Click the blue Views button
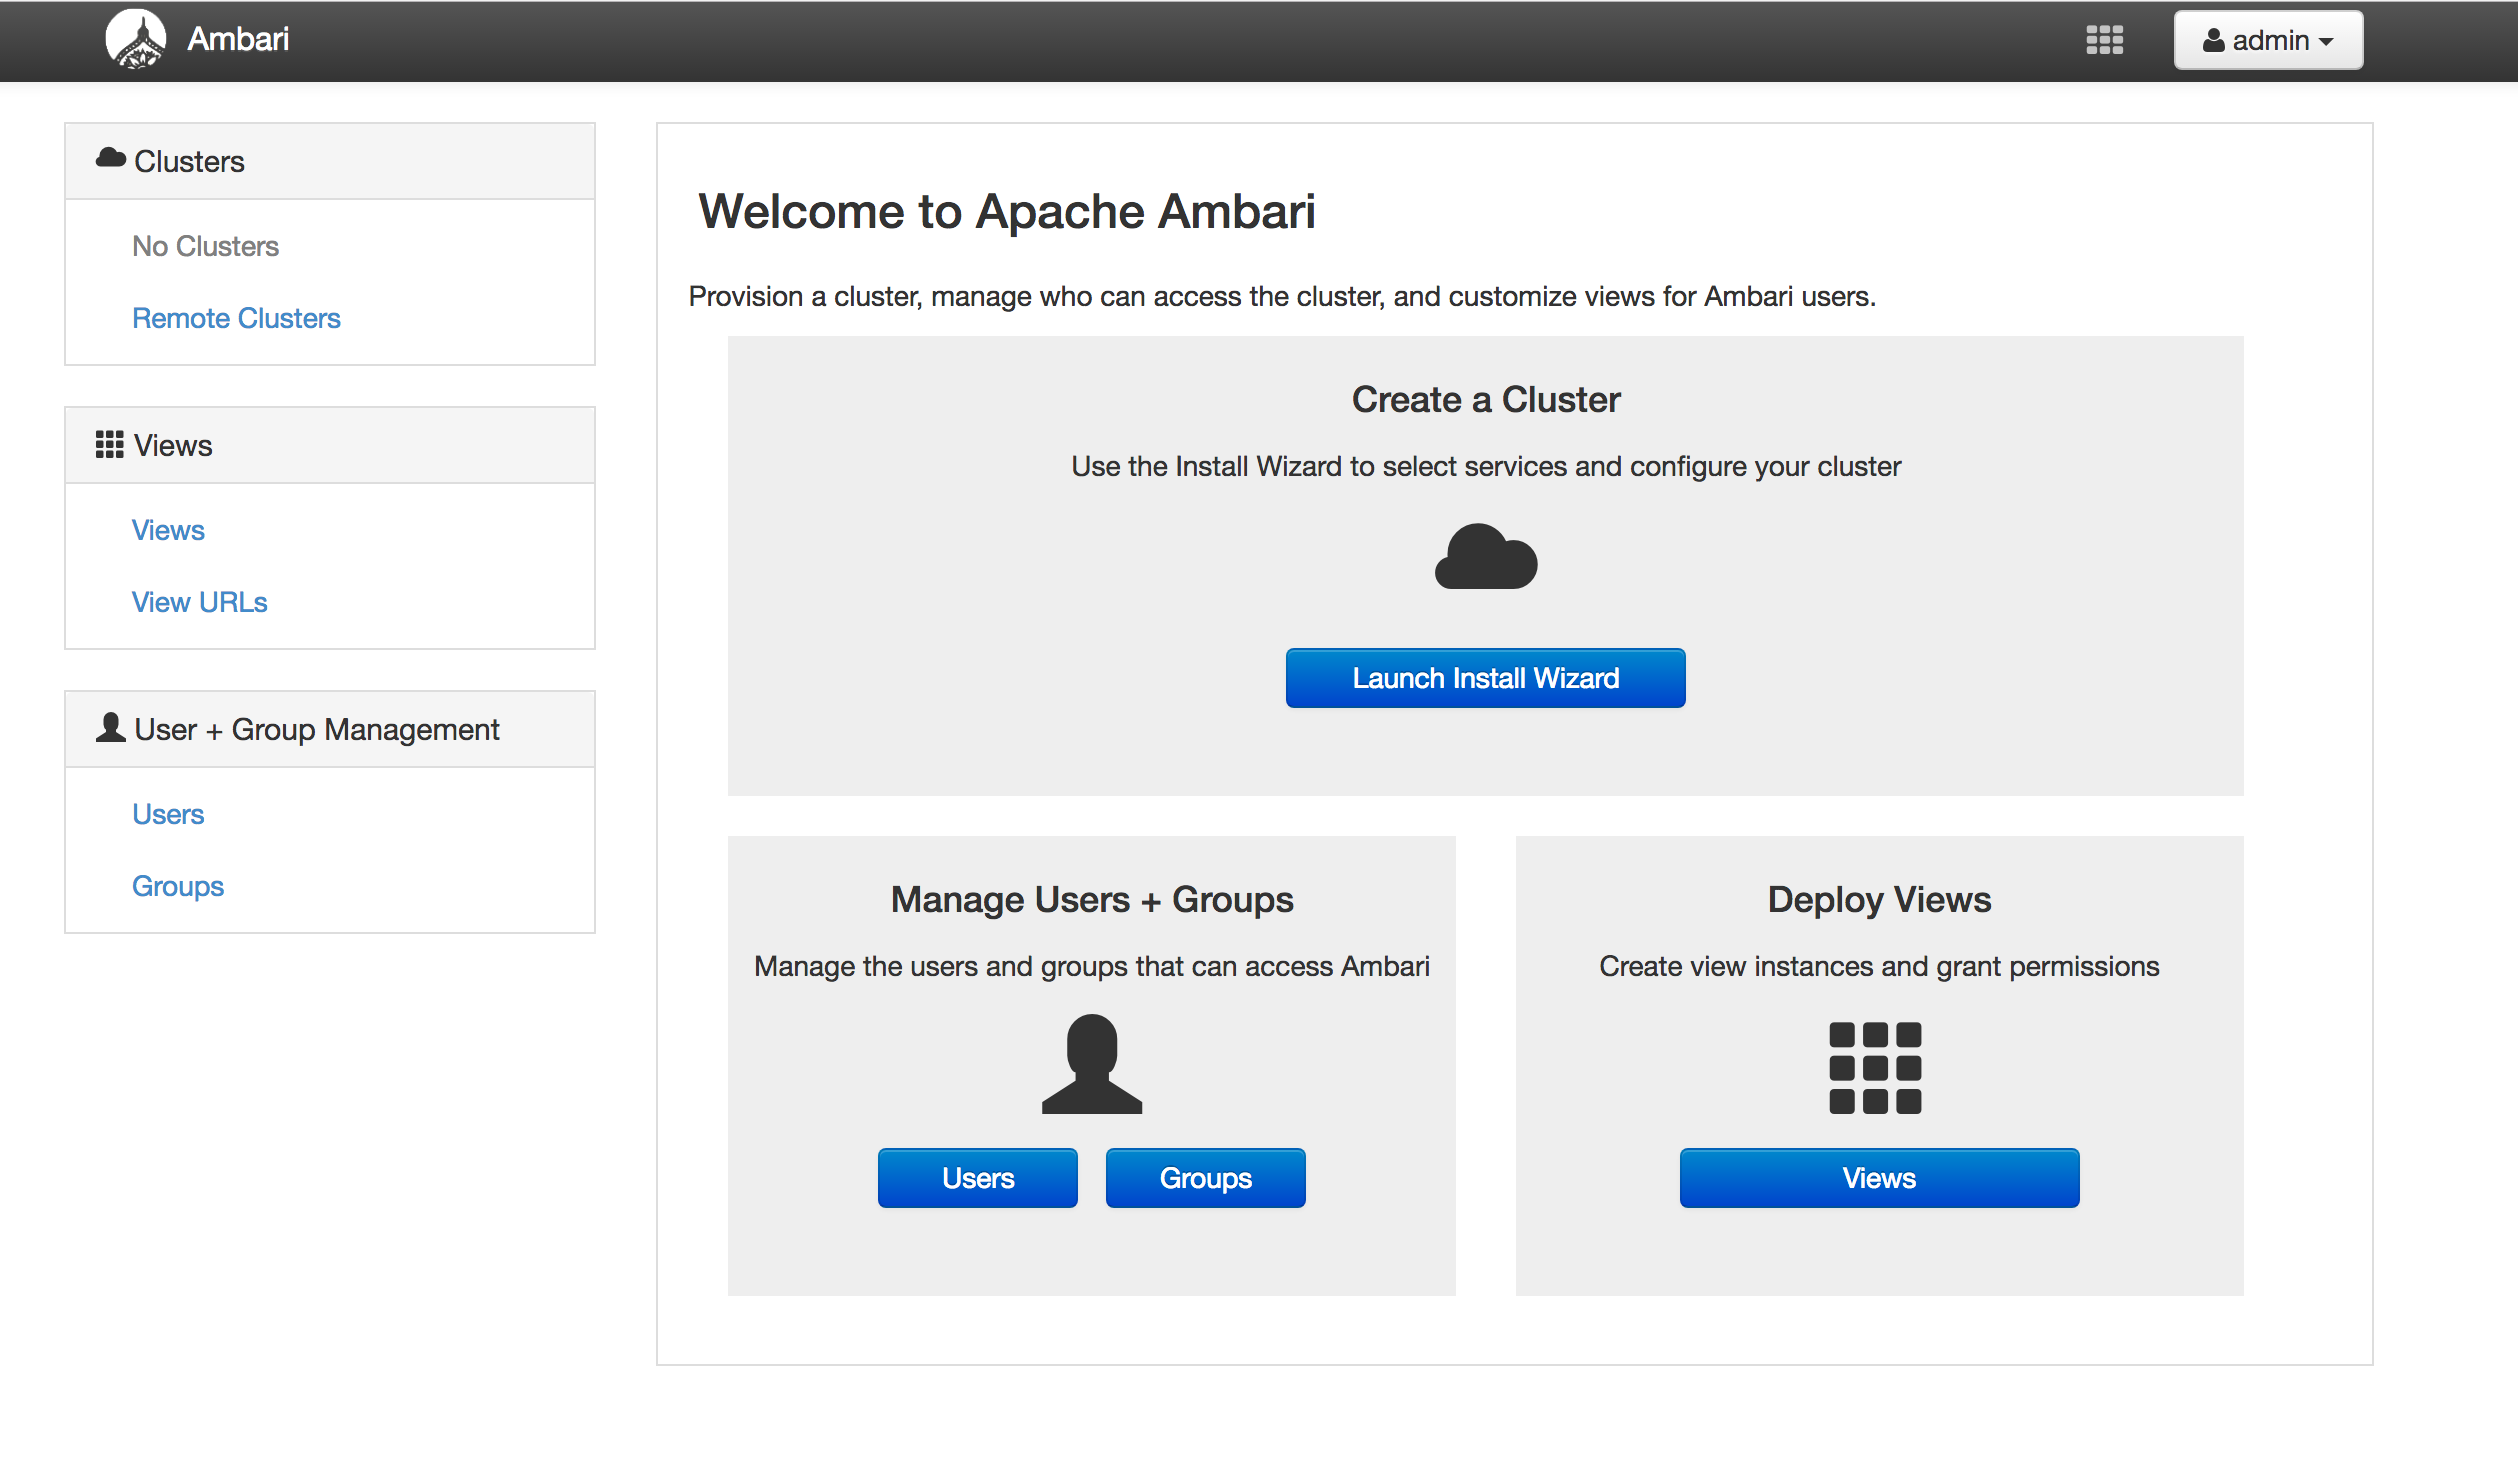The image size is (2518, 1472). pos(1878,1178)
